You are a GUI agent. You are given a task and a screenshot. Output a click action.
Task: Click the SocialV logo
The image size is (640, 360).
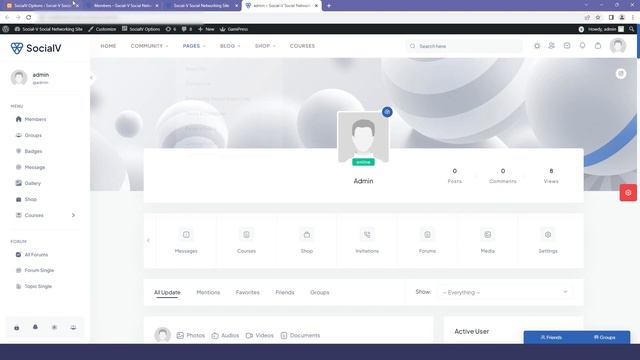tap(36, 48)
